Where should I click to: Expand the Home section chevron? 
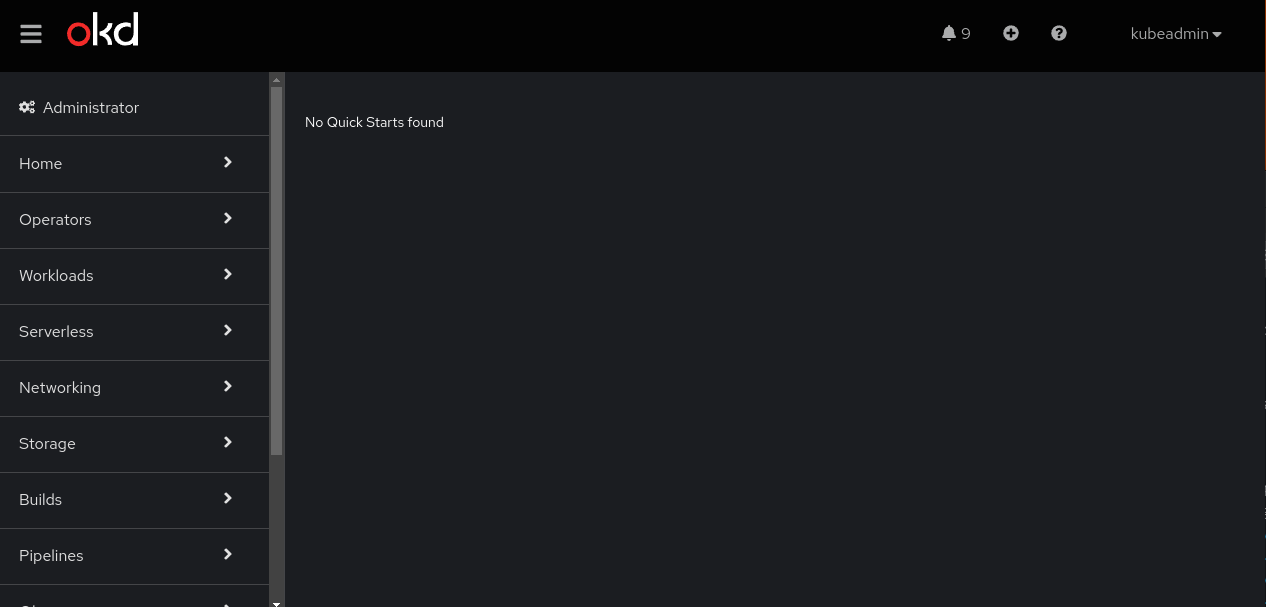click(228, 162)
